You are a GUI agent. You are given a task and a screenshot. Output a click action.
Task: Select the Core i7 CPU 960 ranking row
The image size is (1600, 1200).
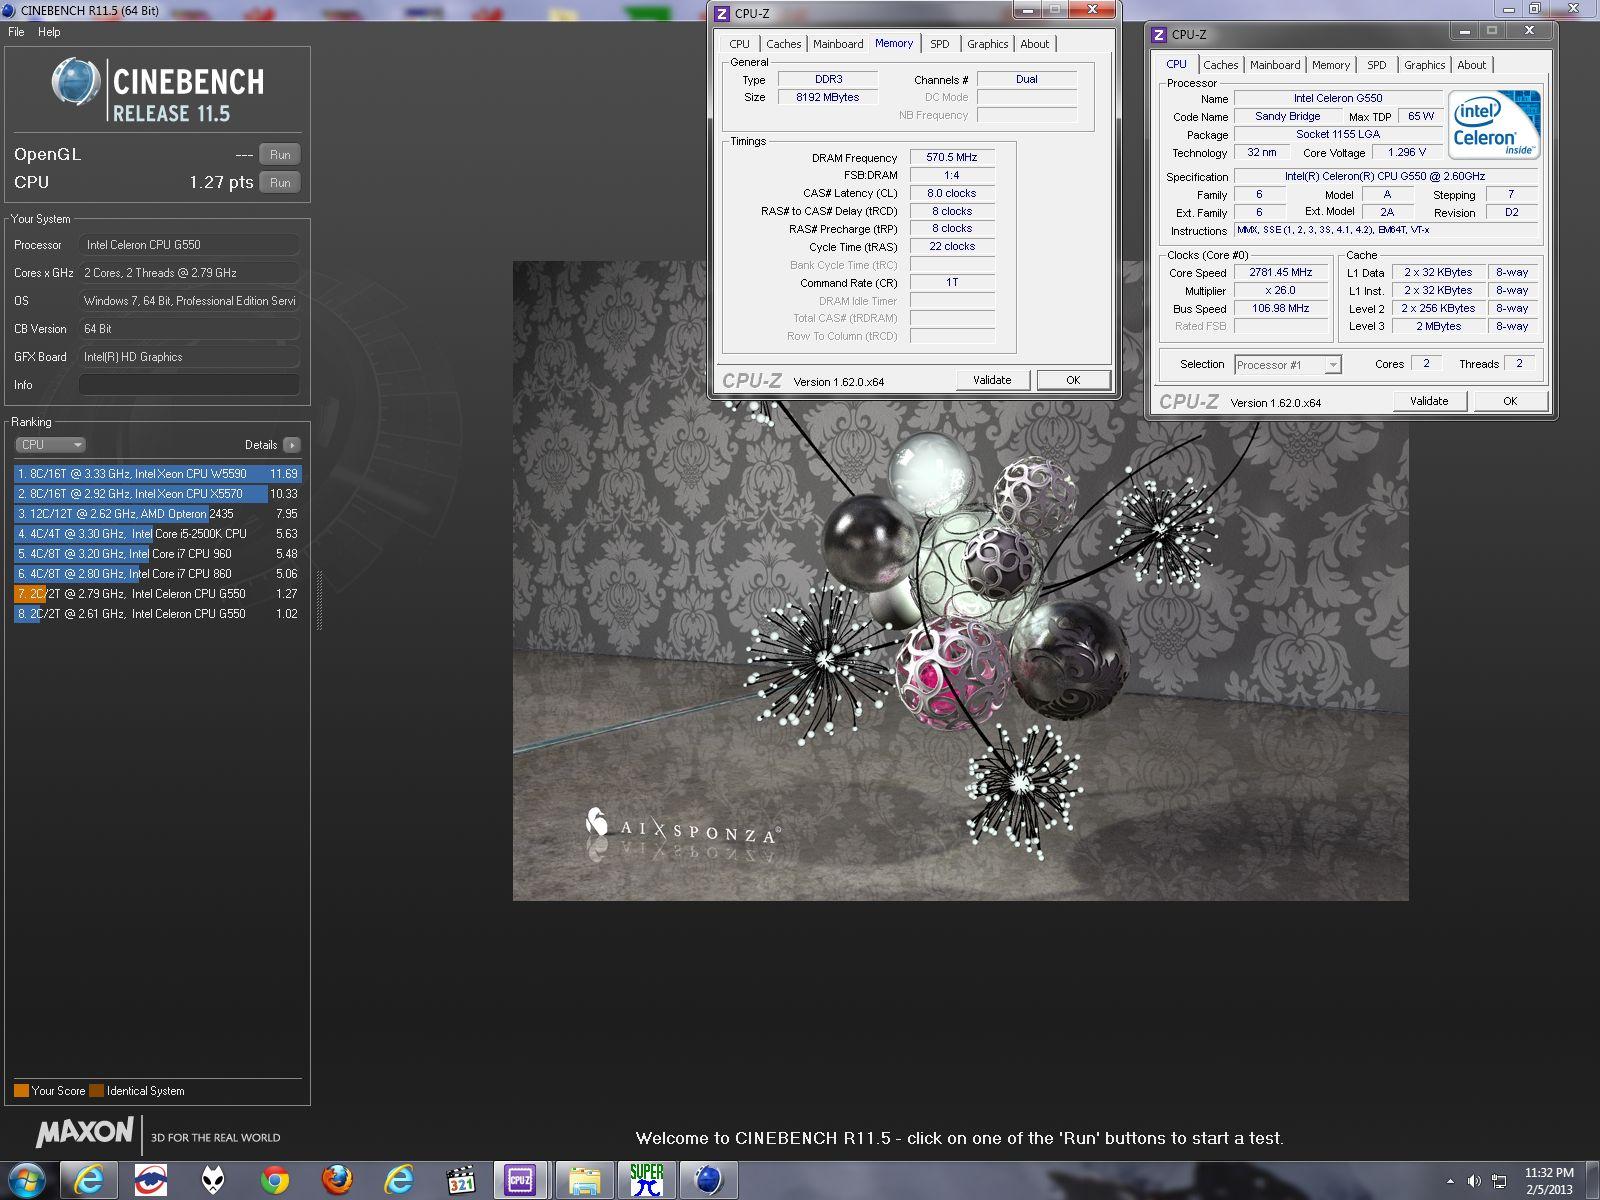pos(157,554)
